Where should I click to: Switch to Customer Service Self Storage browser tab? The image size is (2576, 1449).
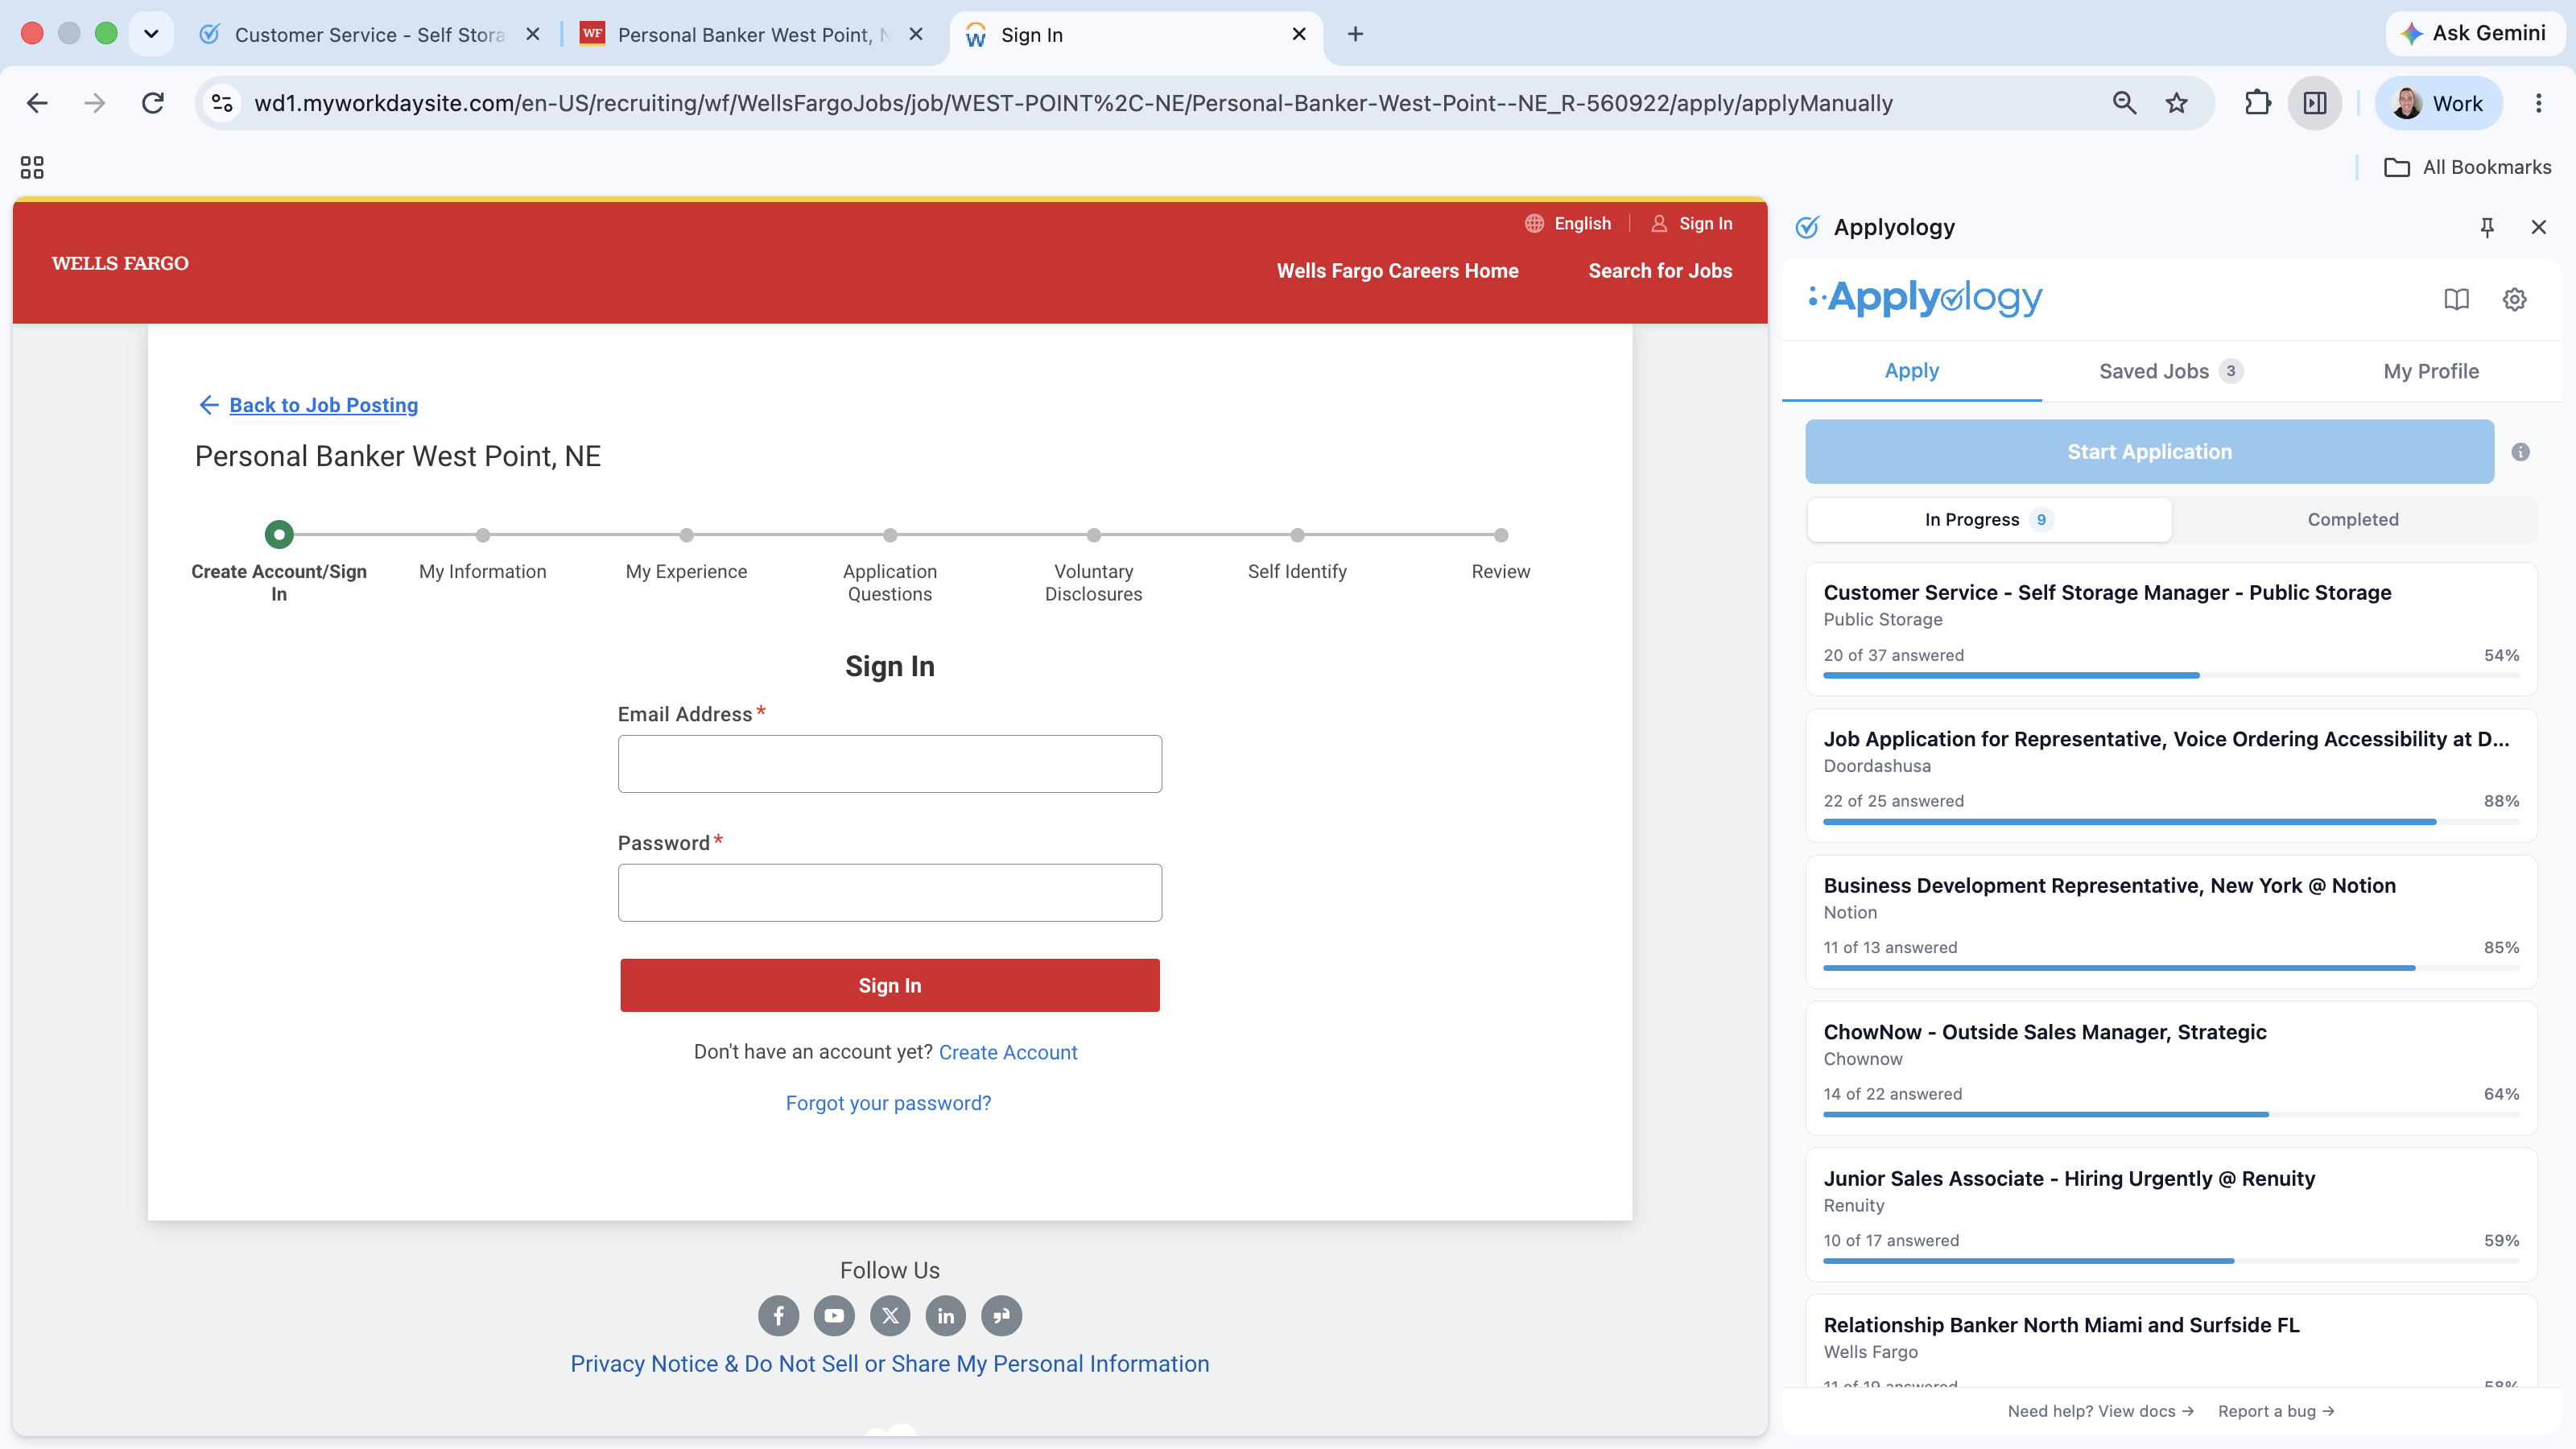point(369,34)
